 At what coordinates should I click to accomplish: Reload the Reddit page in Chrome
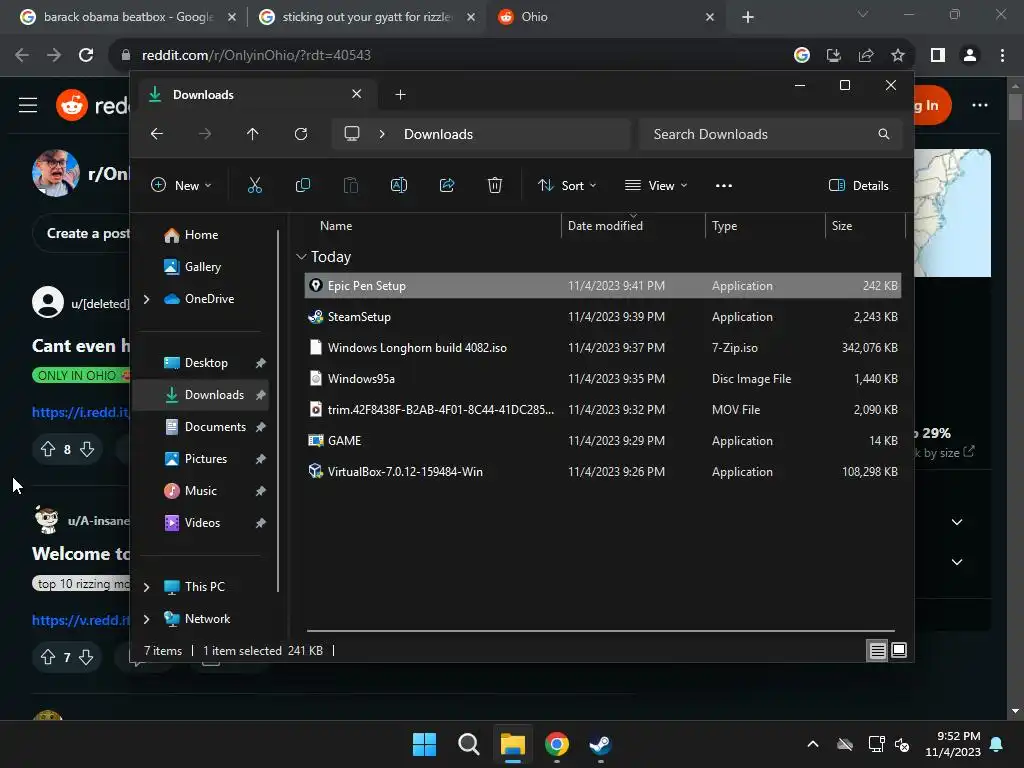pyautogui.click(x=86, y=55)
